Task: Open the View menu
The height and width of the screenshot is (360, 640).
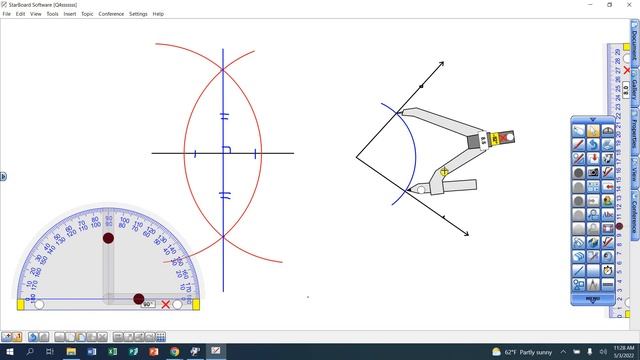Action: coord(36,14)
